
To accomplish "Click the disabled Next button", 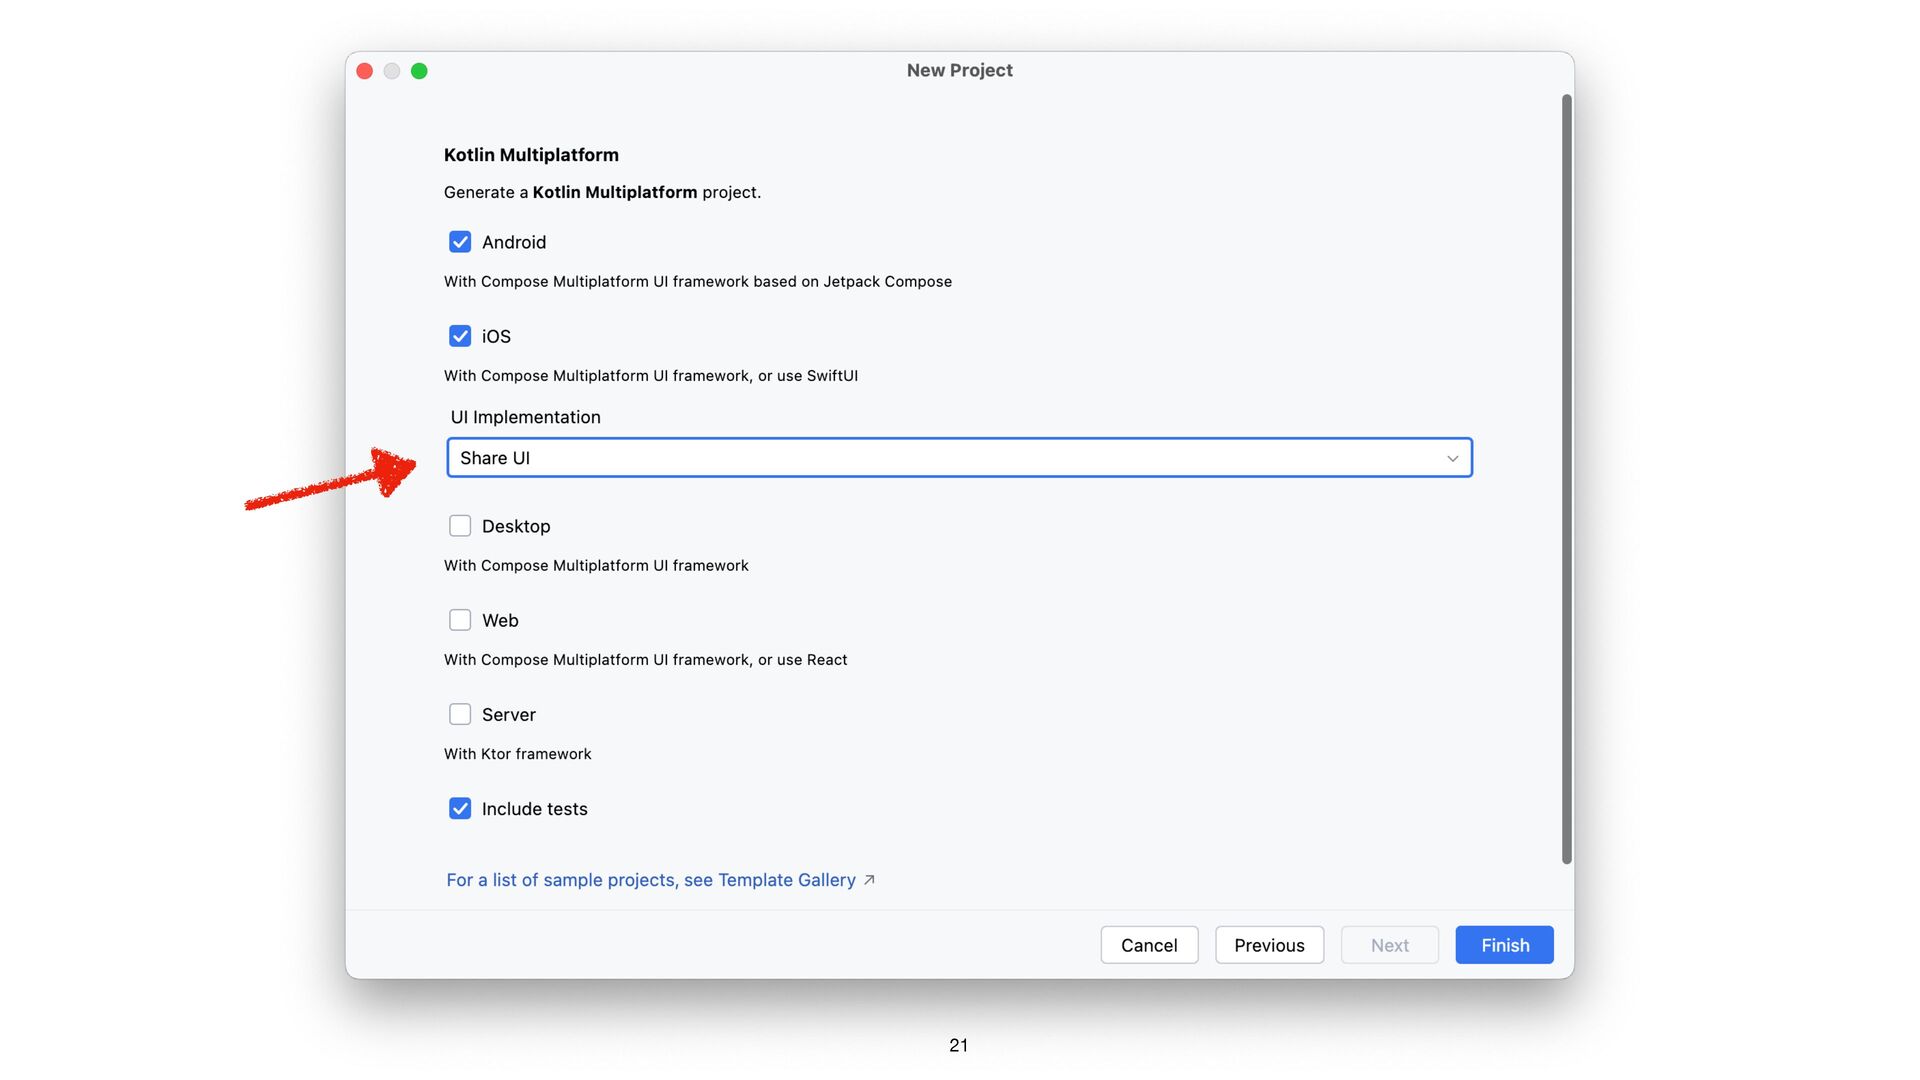I will pos(1389,945).
